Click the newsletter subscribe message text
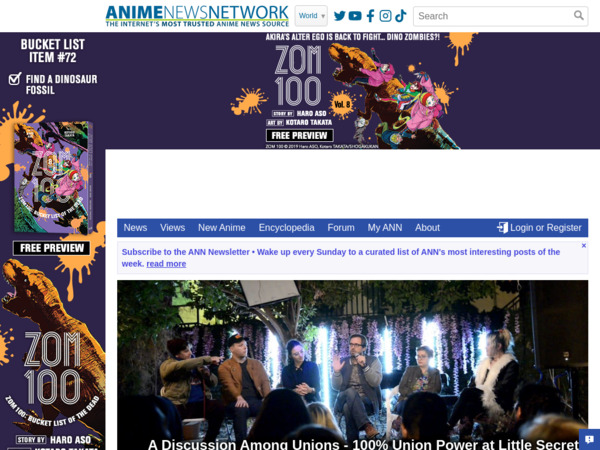Screen dimensions: 600x450 click(341, 258)
